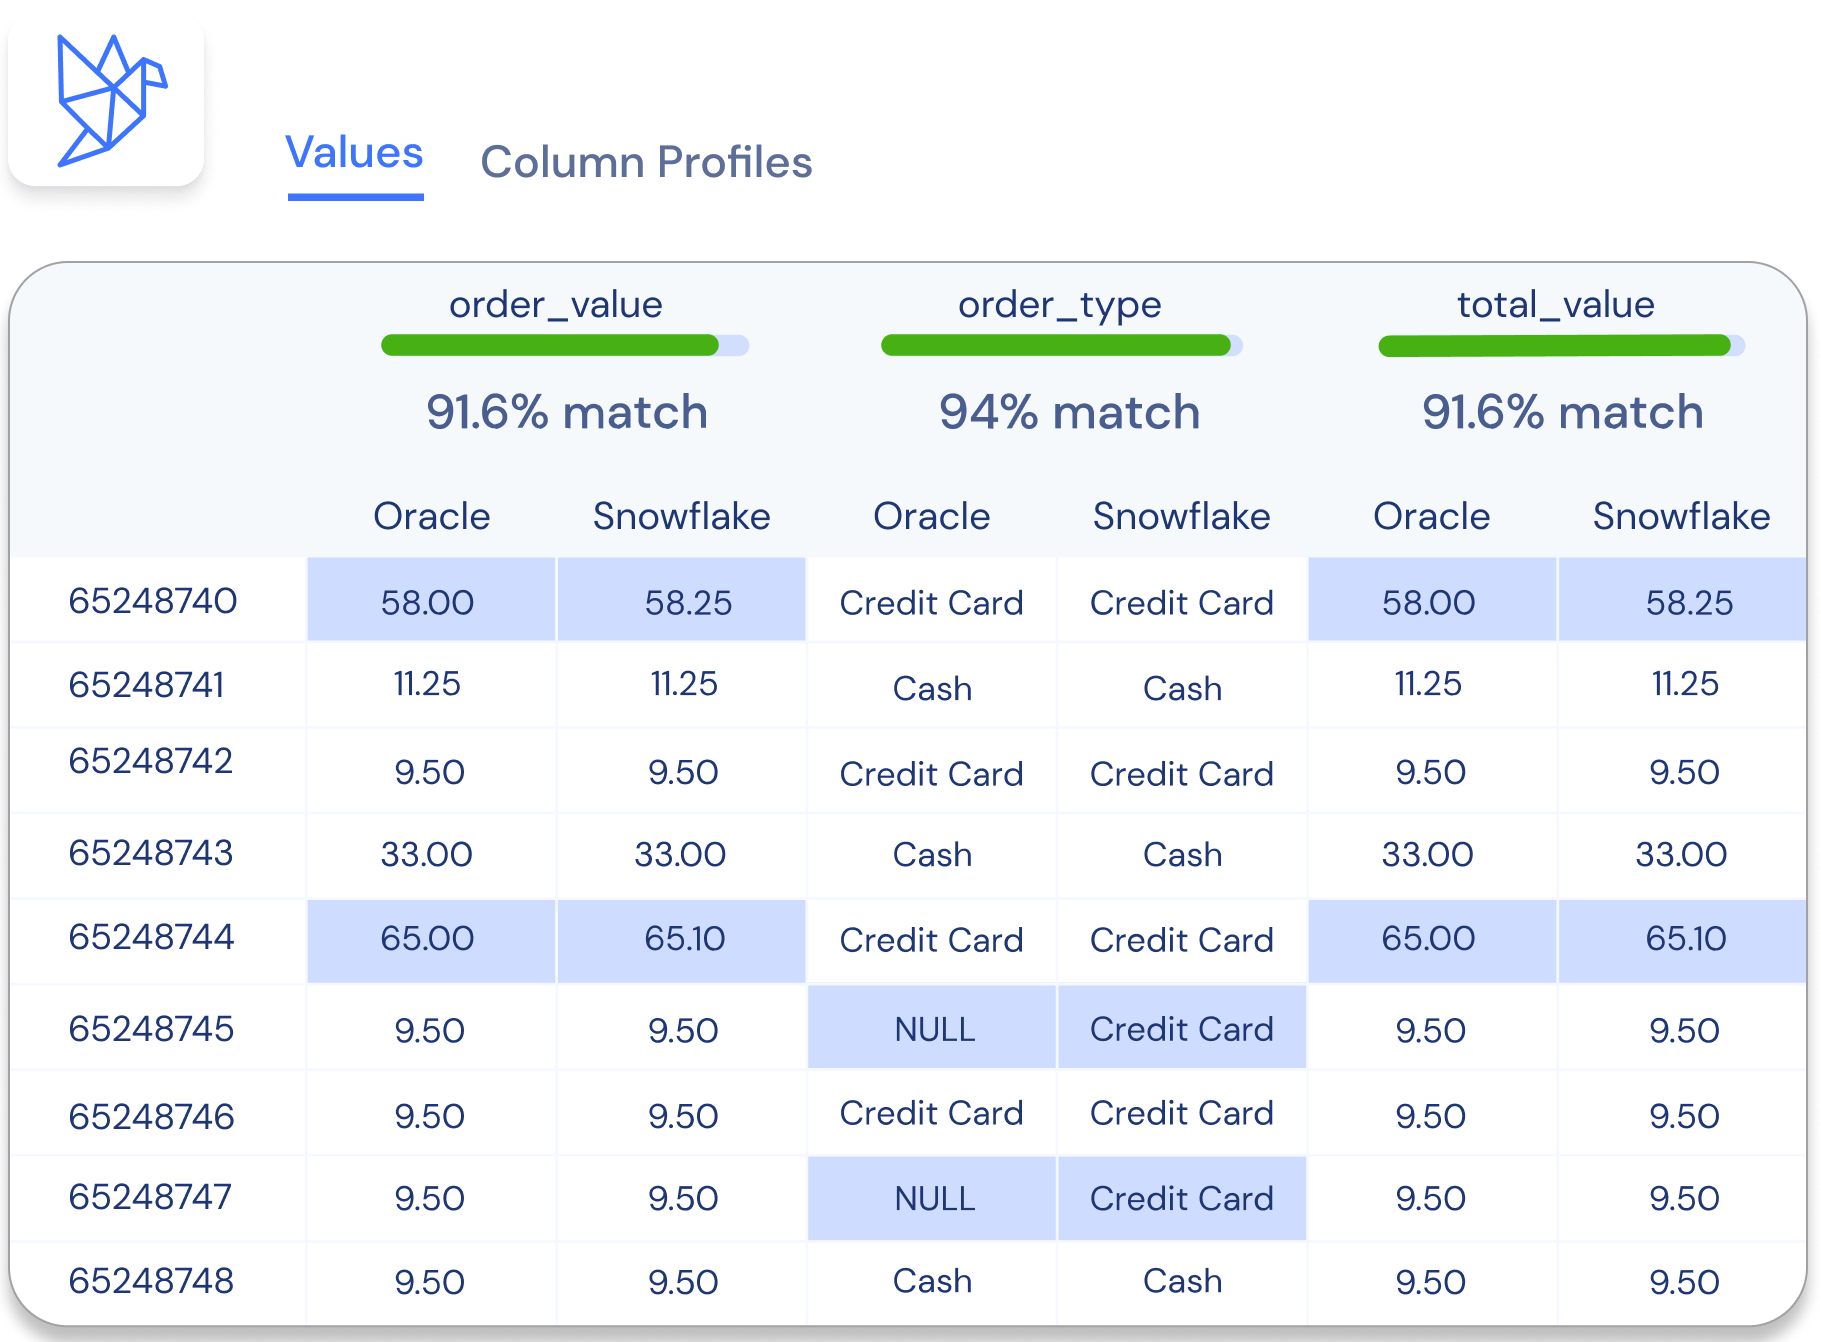Select row ID 65248745
Image resolution: width=1821 pixels, height=1342 pixels.
pyautogui.click(x=151, y=1029)
